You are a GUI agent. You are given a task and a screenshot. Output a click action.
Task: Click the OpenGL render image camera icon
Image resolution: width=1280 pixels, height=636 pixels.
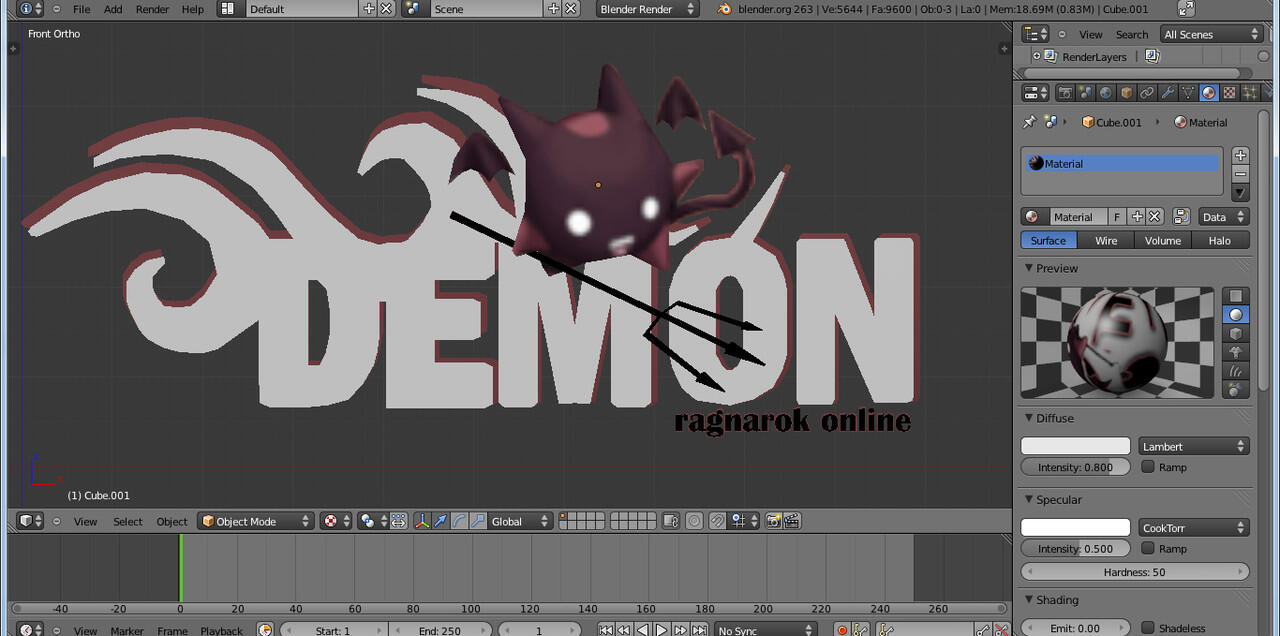tap(774, 521)
